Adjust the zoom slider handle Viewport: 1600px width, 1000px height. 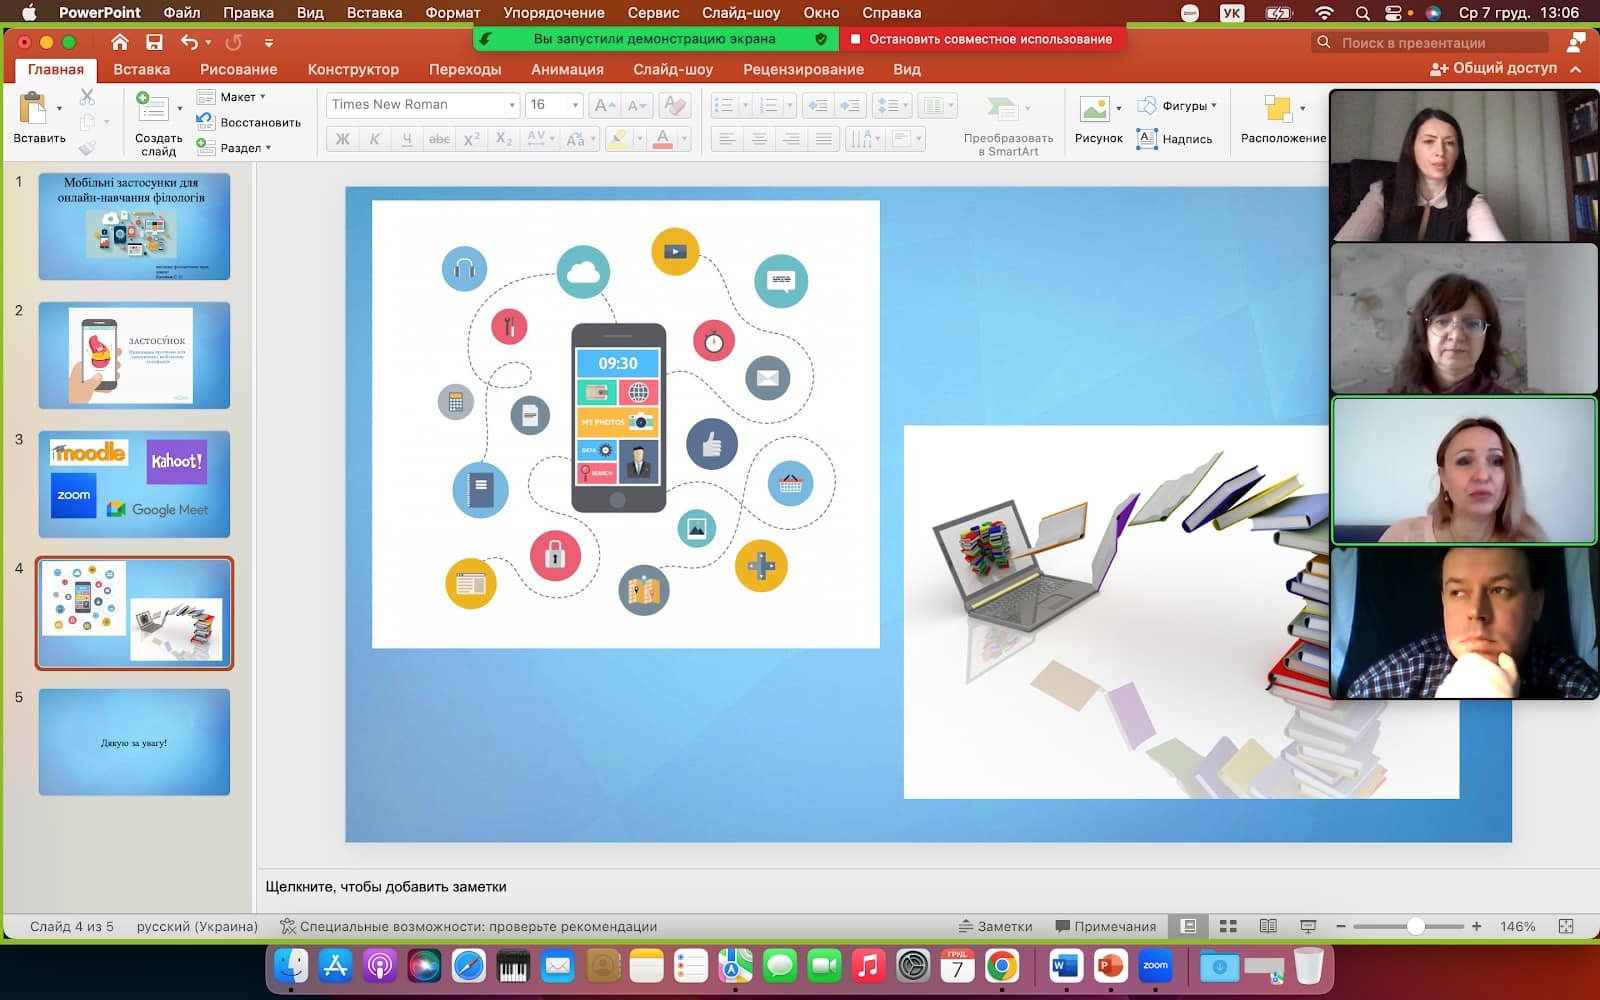[x=1415, y=926]
